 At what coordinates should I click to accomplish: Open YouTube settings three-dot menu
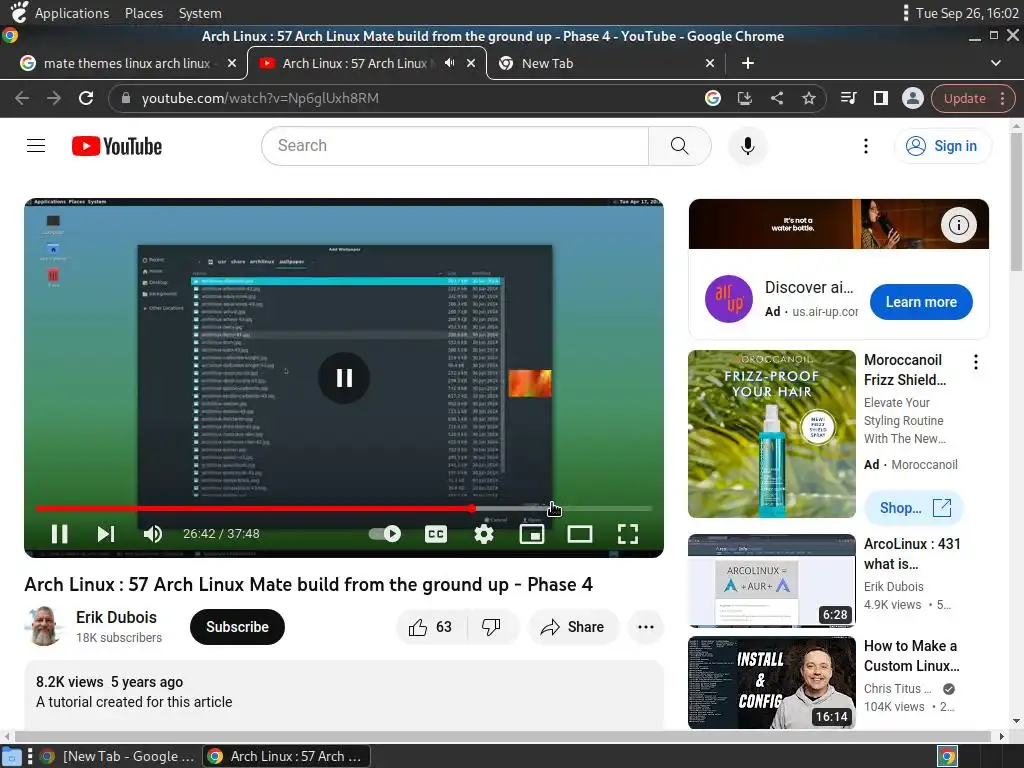pos(866,146)
